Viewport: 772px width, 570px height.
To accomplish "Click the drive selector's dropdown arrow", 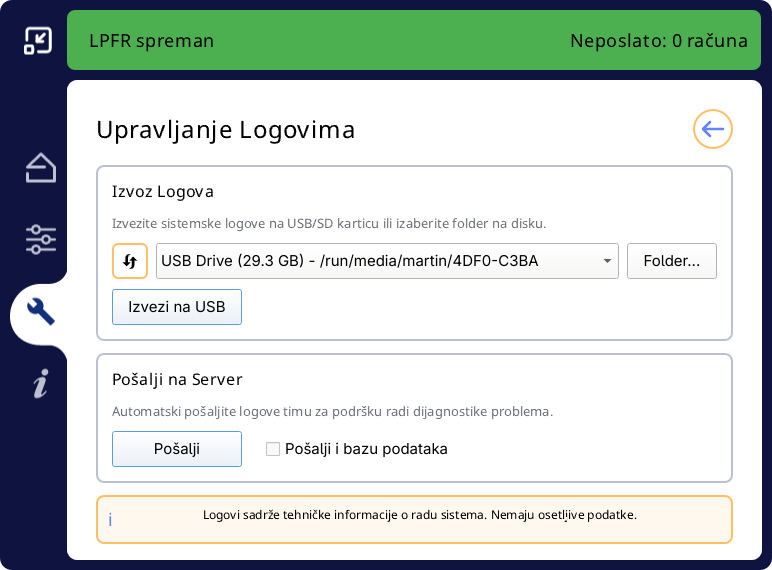I will [x=607, y=262].
